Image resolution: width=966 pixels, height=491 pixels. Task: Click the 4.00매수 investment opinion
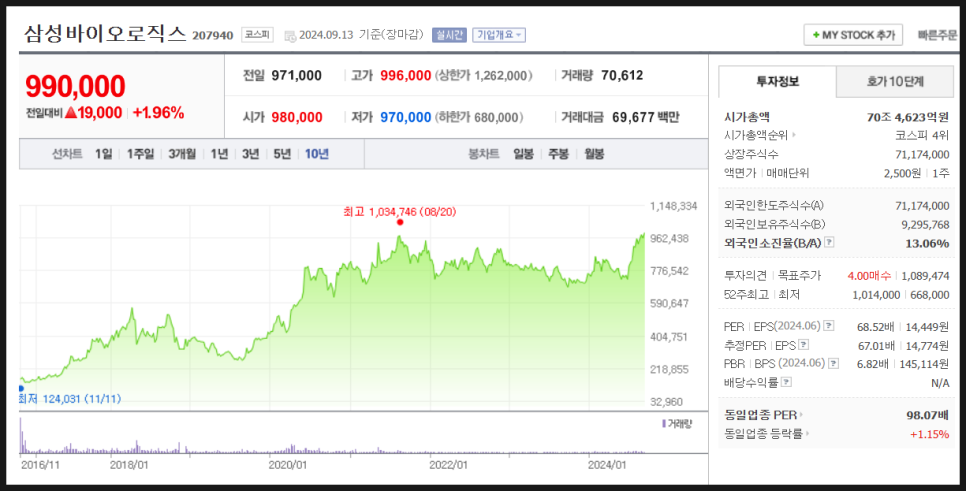tap(869, 275)
